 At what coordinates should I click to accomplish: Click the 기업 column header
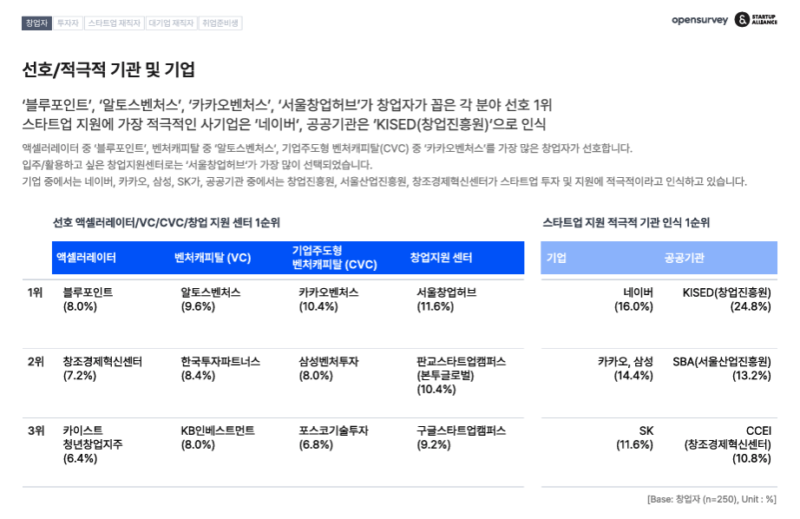556,257
